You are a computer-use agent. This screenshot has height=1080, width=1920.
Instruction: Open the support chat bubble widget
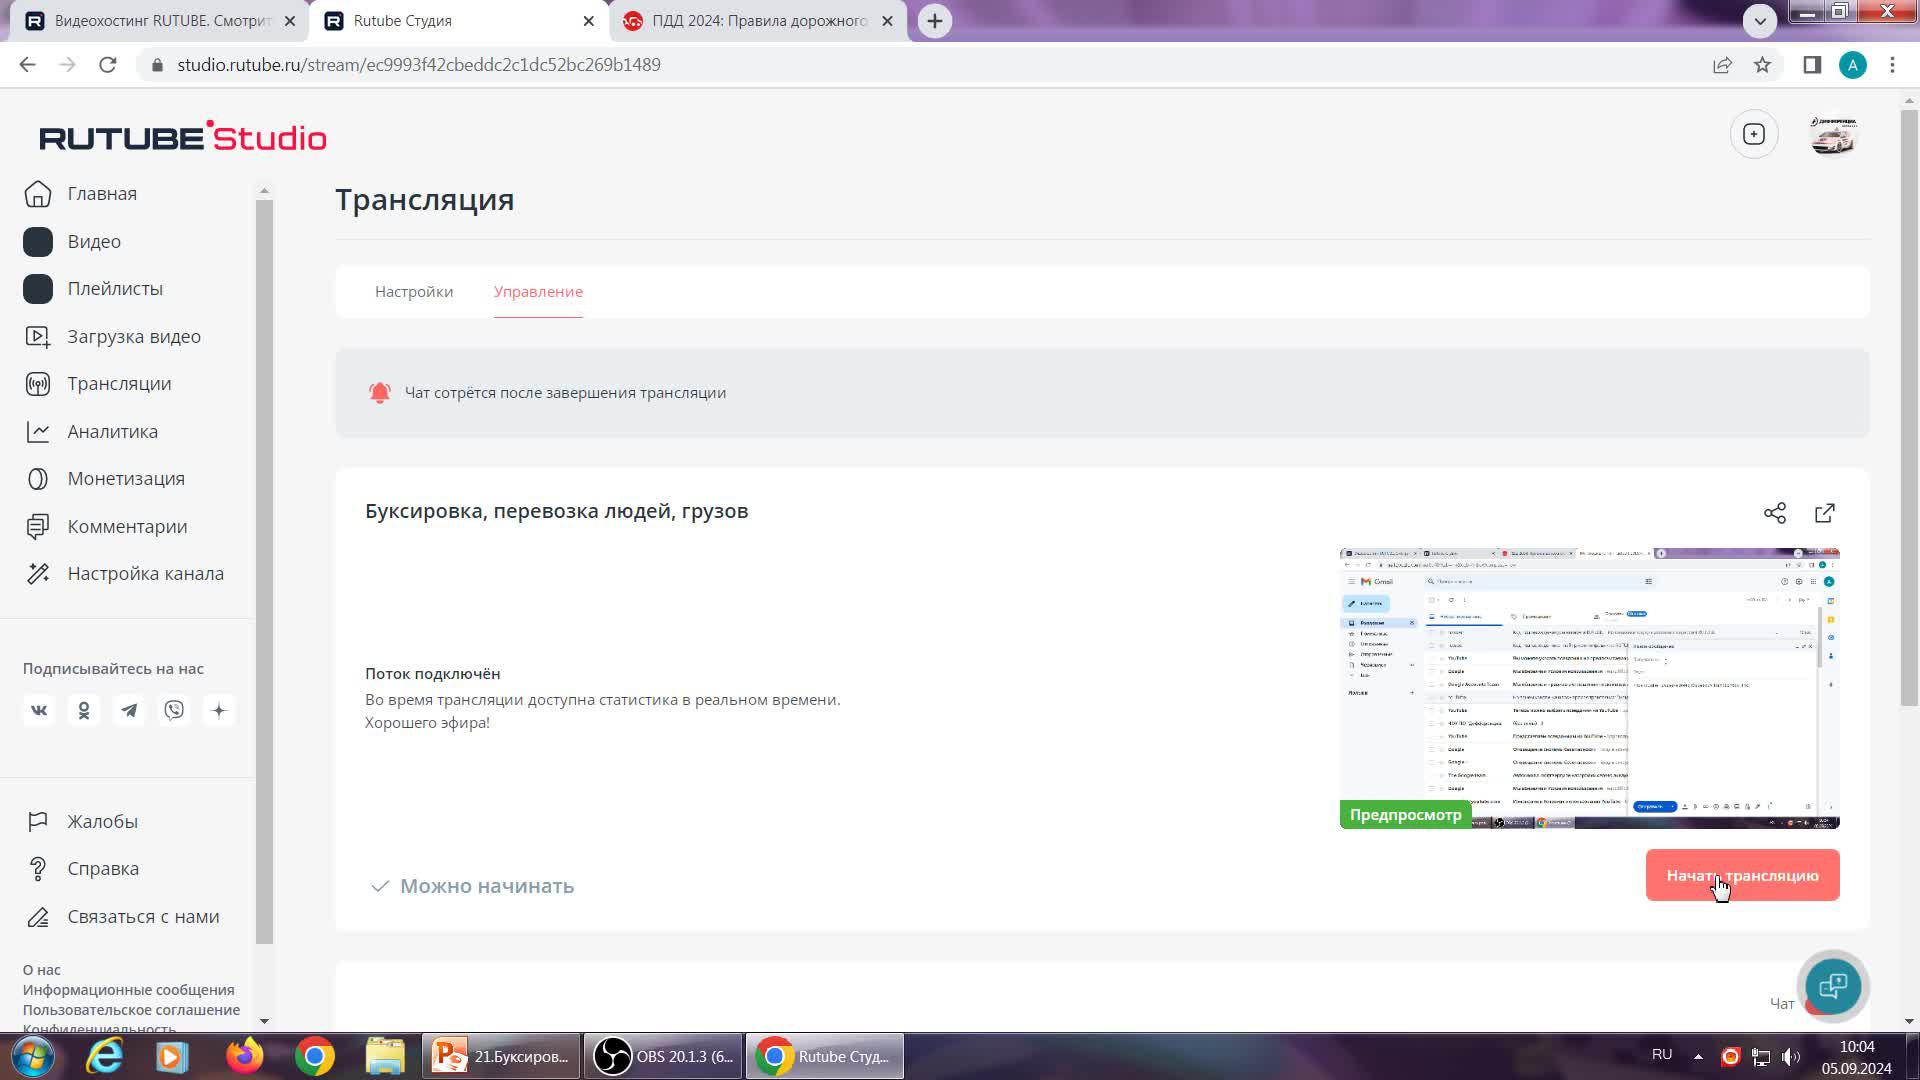[x=1833, y=986]
